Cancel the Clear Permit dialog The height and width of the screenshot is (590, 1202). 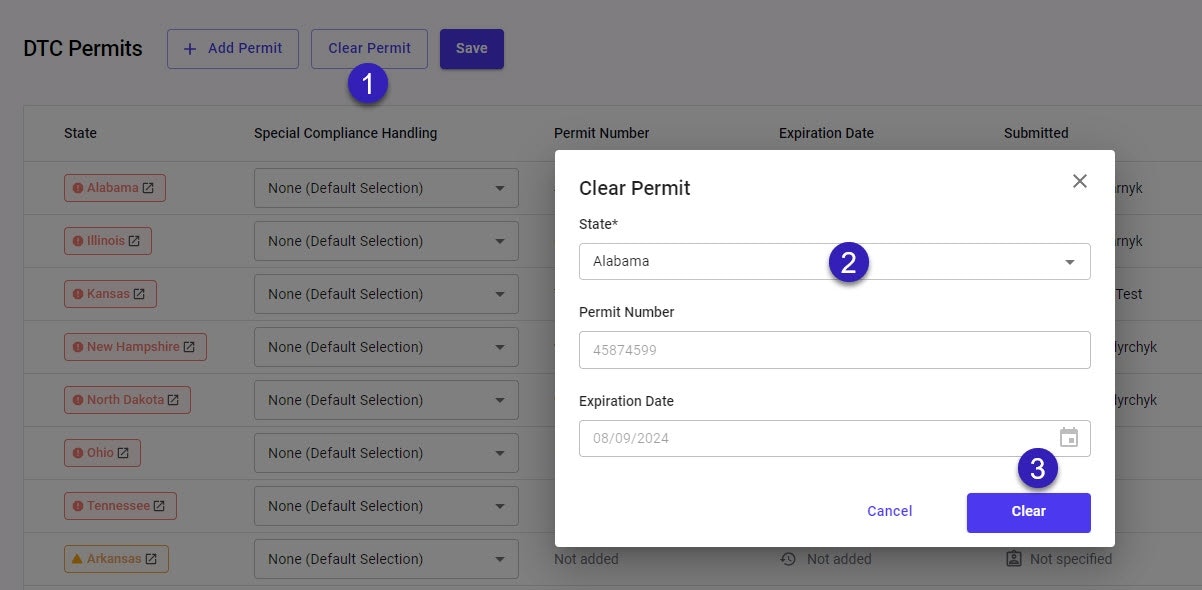coord(889,512)
